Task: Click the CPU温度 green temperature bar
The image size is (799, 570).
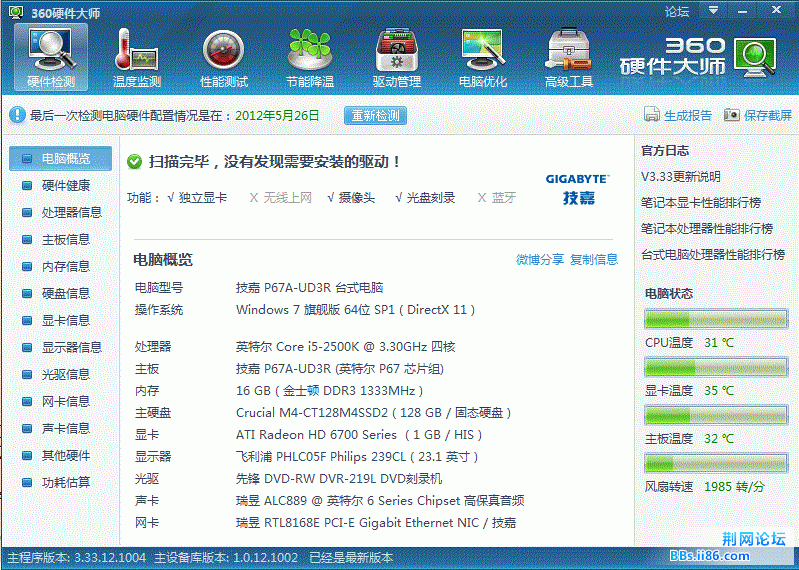Action: coord(715,320)
